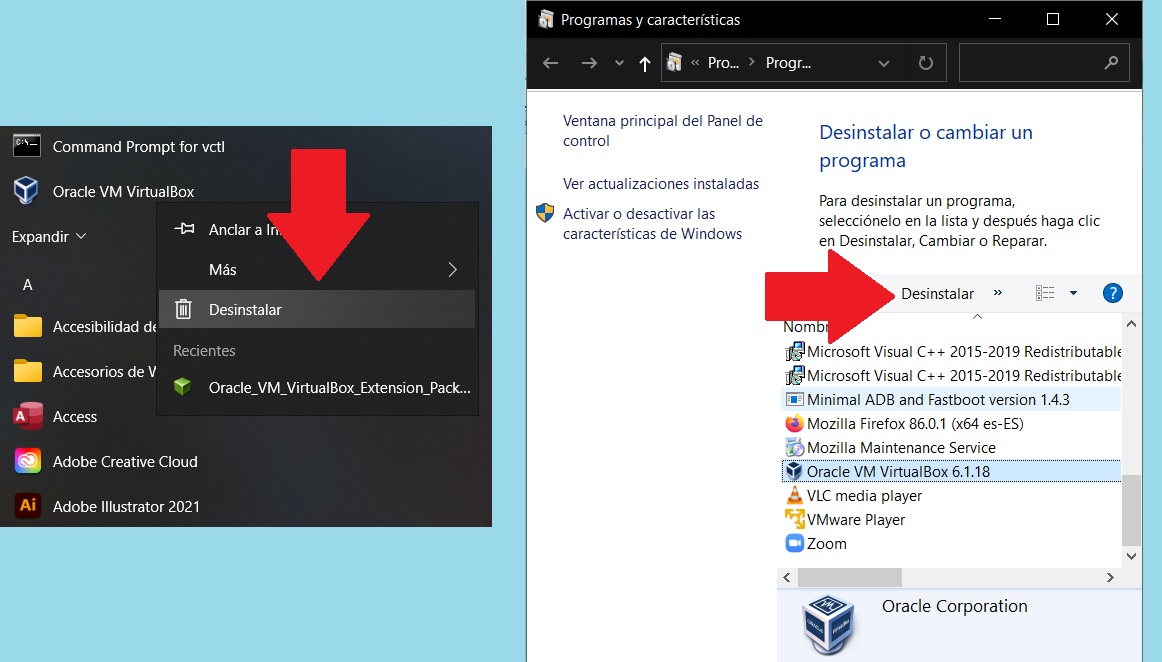Open the recent locations dropdown arrow
Viewport: 1162px width, 662px height.
[x=619, y=63]
